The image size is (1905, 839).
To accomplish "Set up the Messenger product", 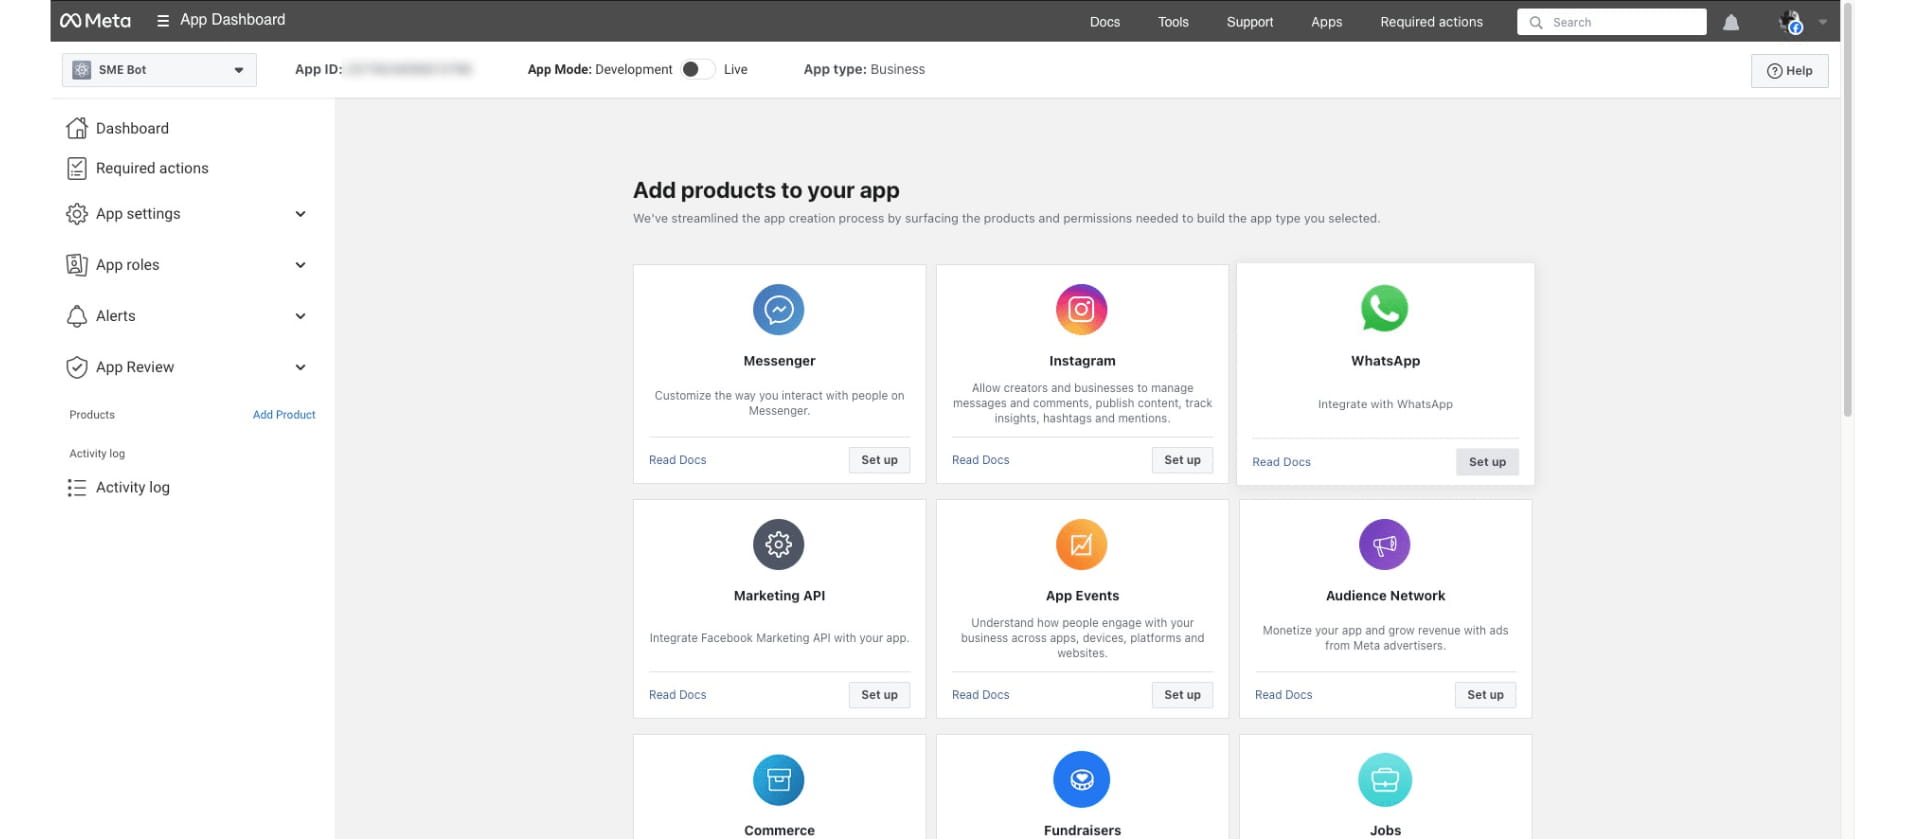I will point(879,460).
